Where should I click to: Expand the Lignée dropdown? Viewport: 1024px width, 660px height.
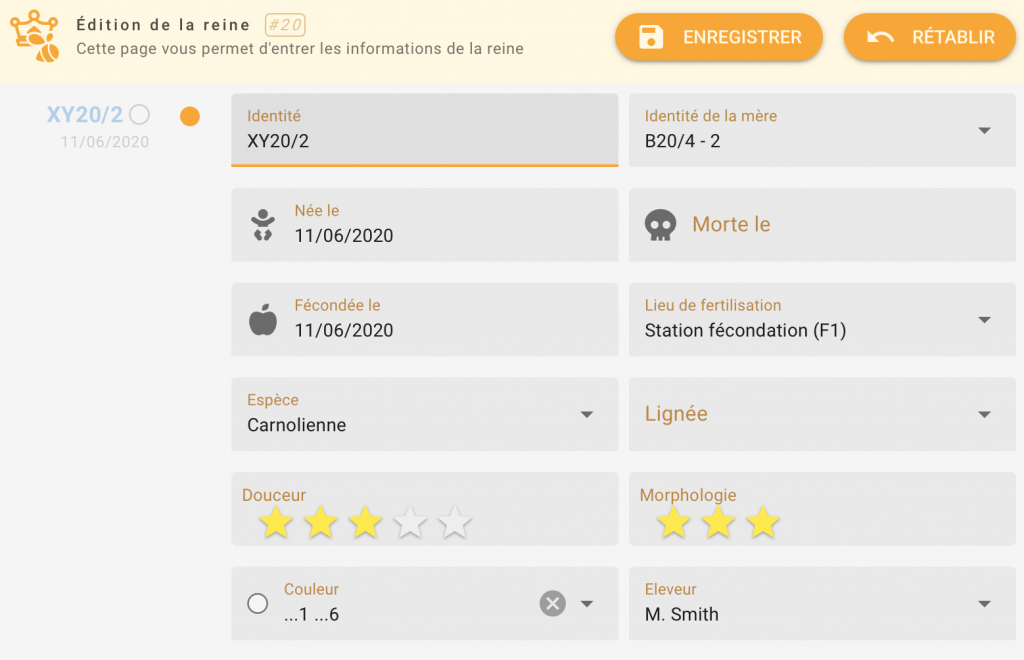click(x=984, y=414)
